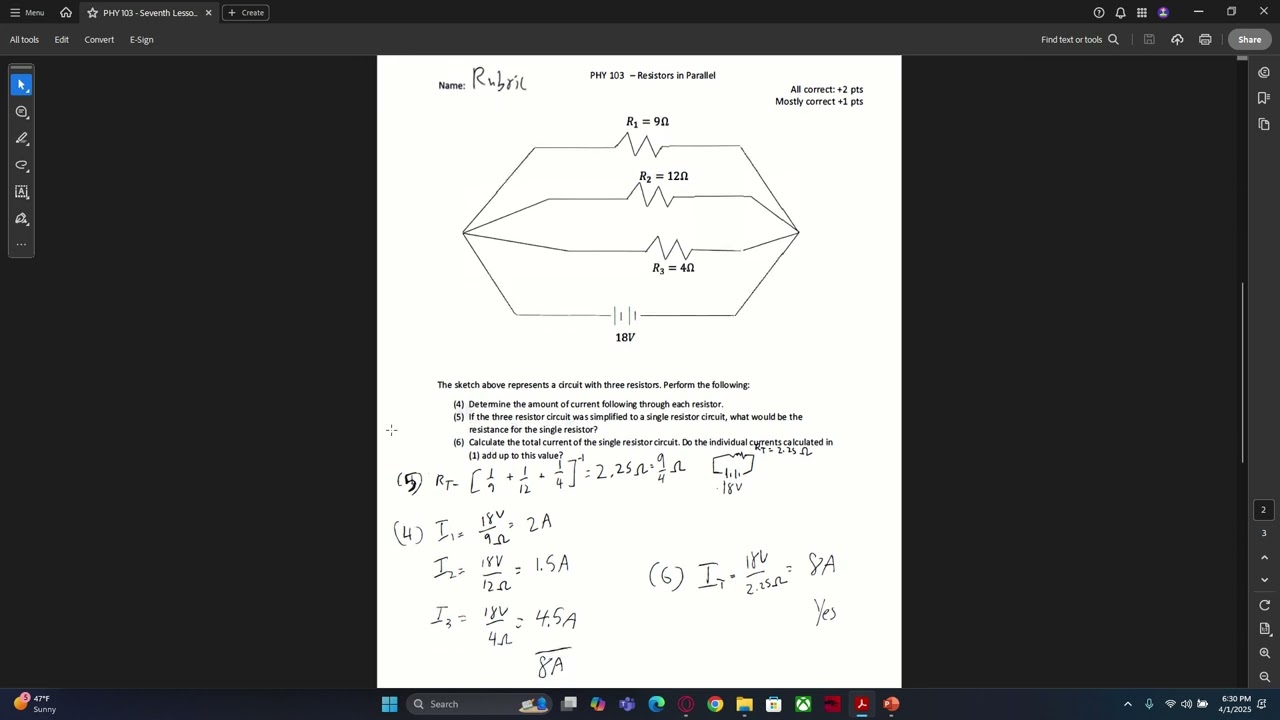
Task: Click the upload to cloud icon
Action: 1177,40
